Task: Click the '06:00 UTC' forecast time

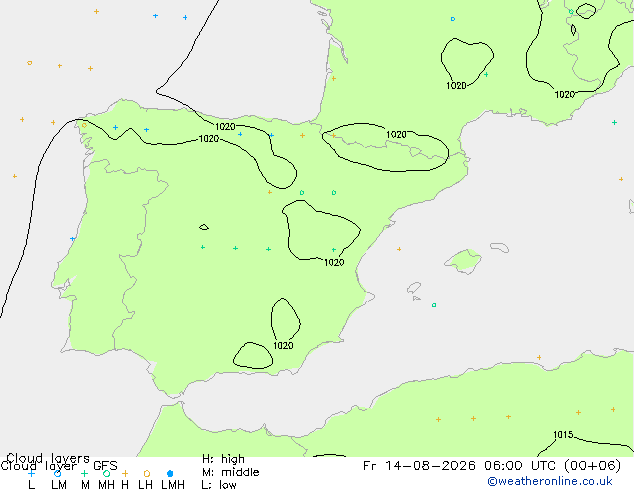Action: tap(522, 466)
